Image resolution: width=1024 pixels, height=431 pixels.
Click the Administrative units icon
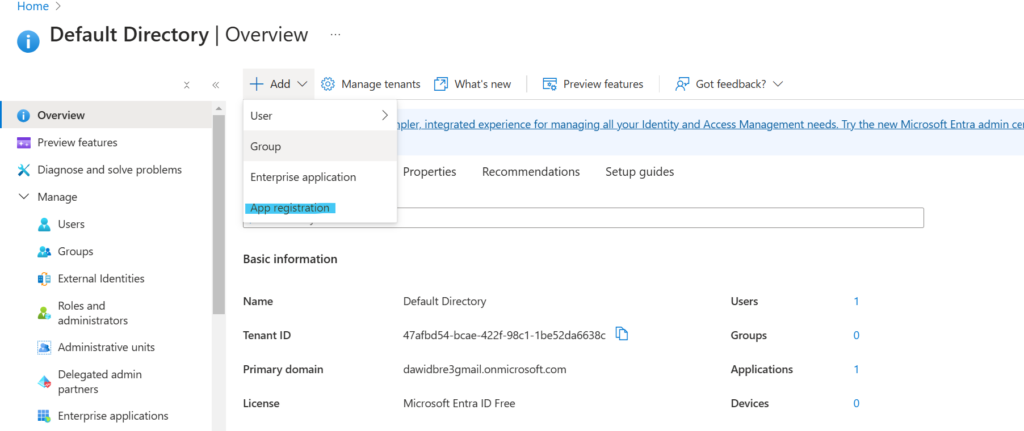coord(44,348)
